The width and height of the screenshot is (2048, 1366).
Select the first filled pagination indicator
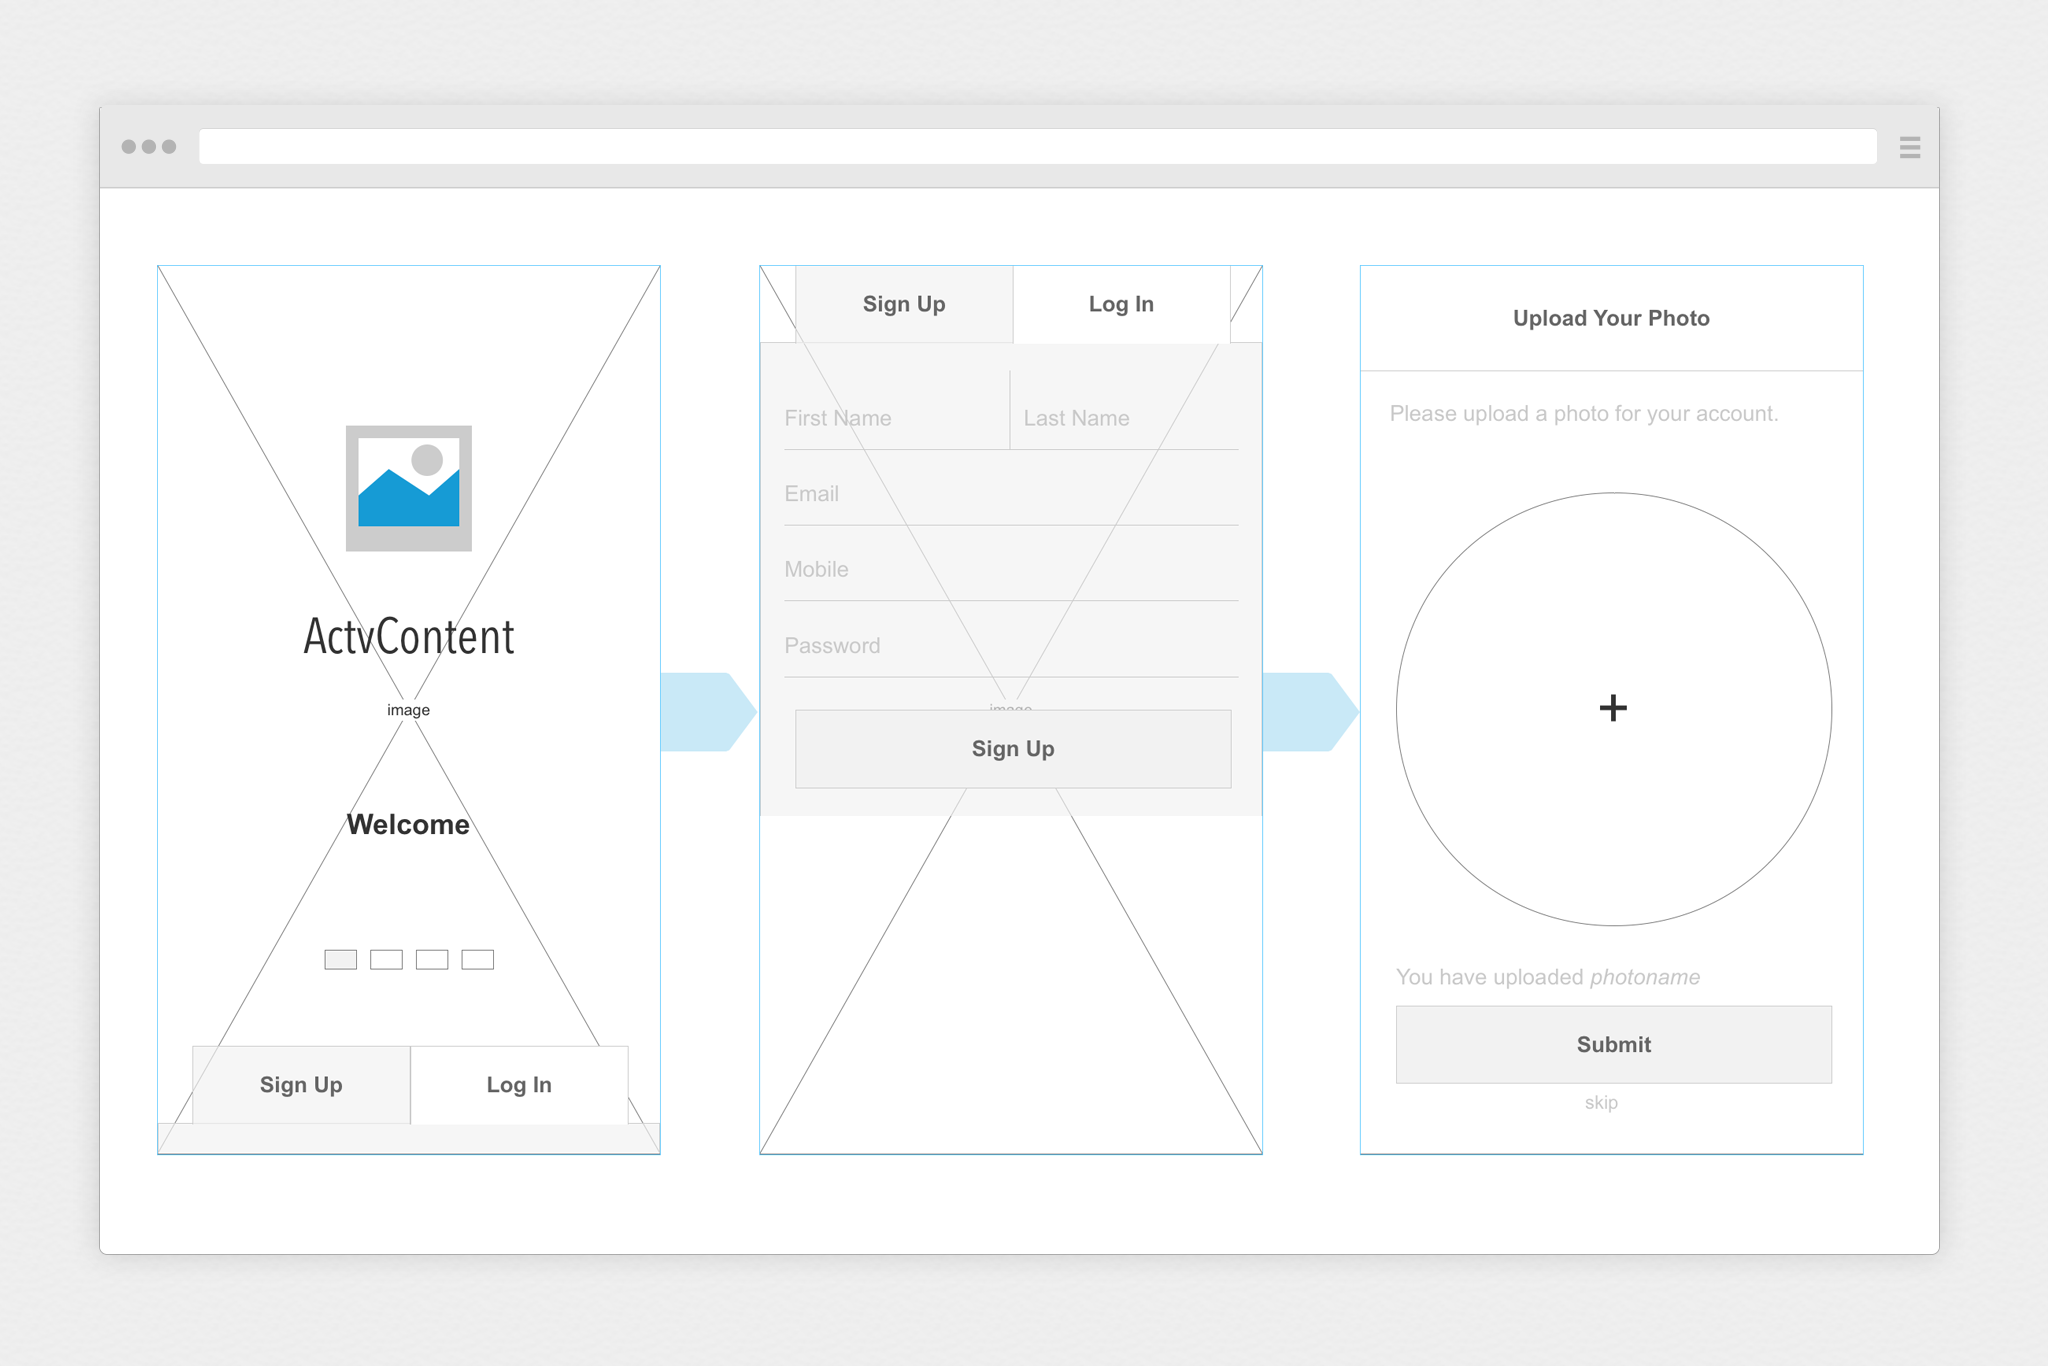tap(340, 959)
